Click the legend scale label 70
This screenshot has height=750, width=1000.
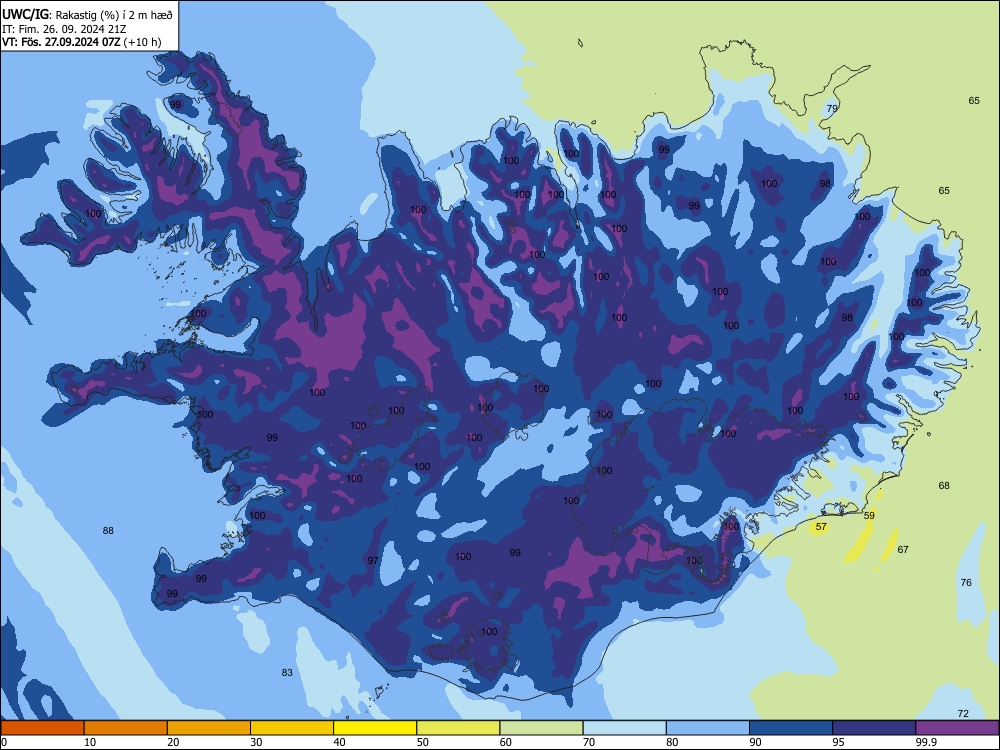click(589, 742)
